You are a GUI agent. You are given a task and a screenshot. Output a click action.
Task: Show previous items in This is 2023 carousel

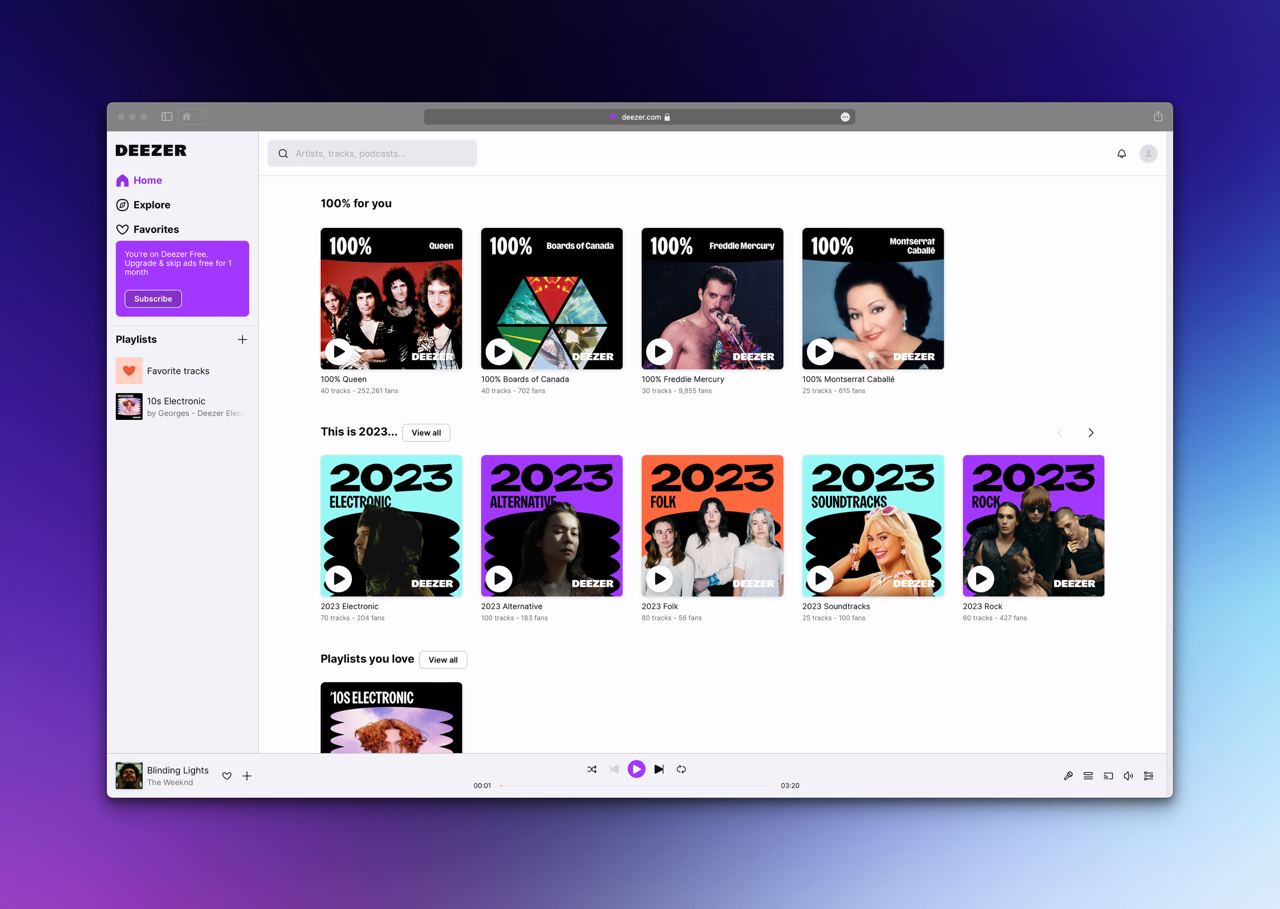click(x=1060, y=433)
